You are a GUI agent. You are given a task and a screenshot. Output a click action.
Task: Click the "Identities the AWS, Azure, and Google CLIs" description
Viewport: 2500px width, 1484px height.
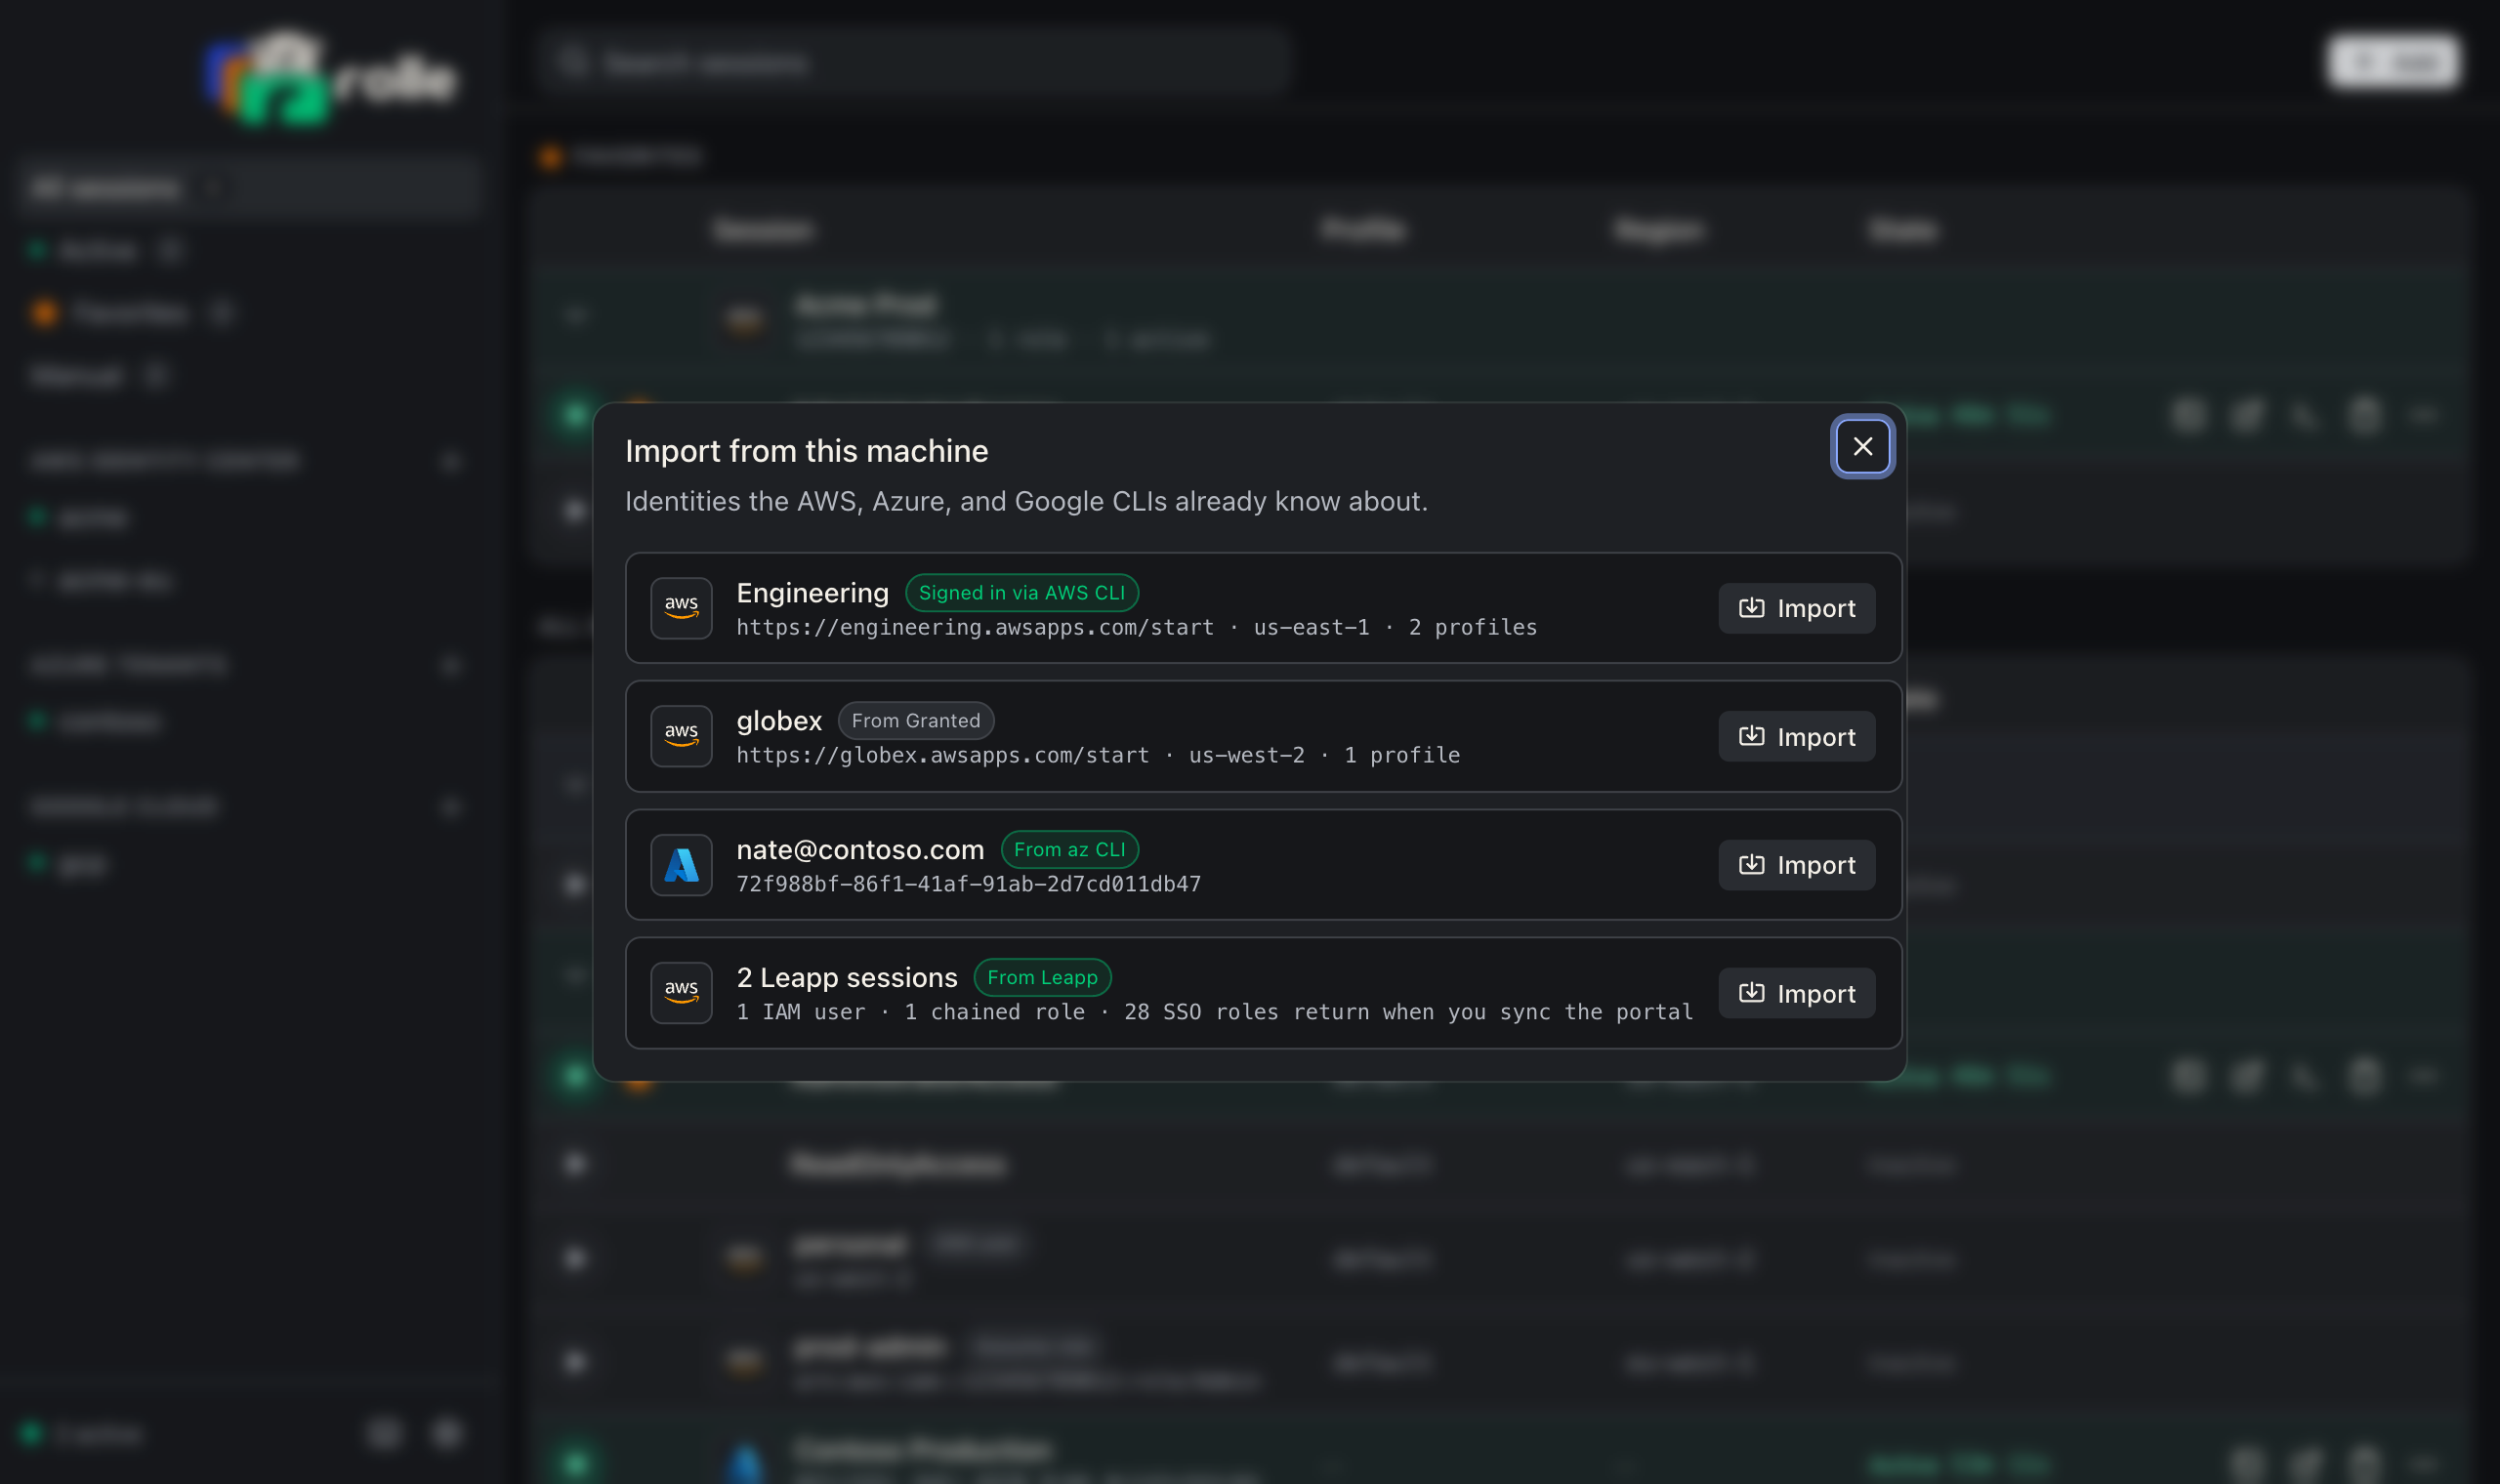[1026, 501]
